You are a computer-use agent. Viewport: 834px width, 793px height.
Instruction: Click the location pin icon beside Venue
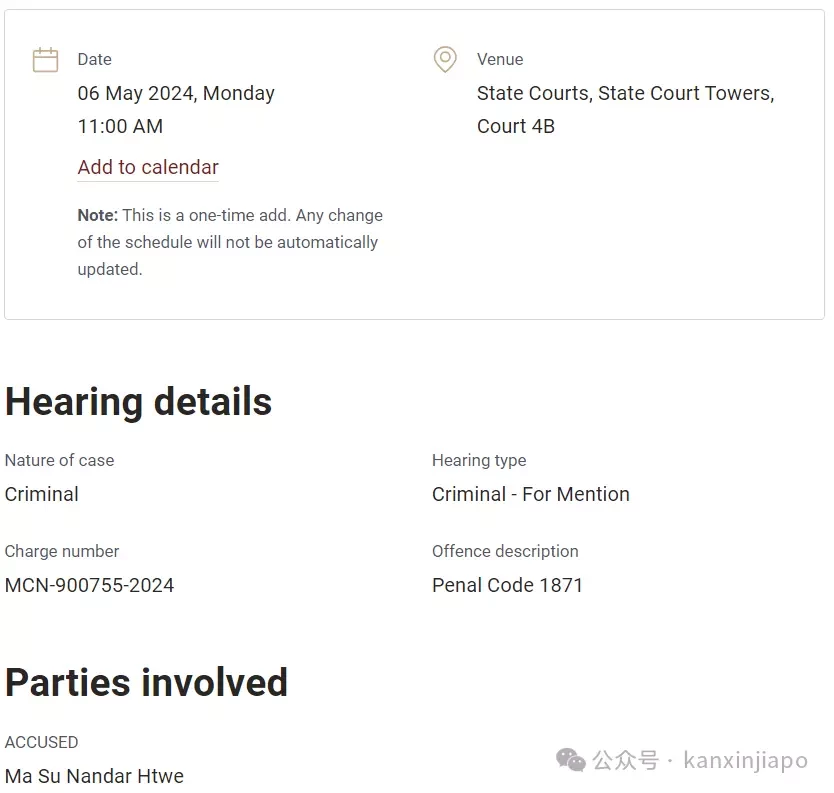coord(445,59)
